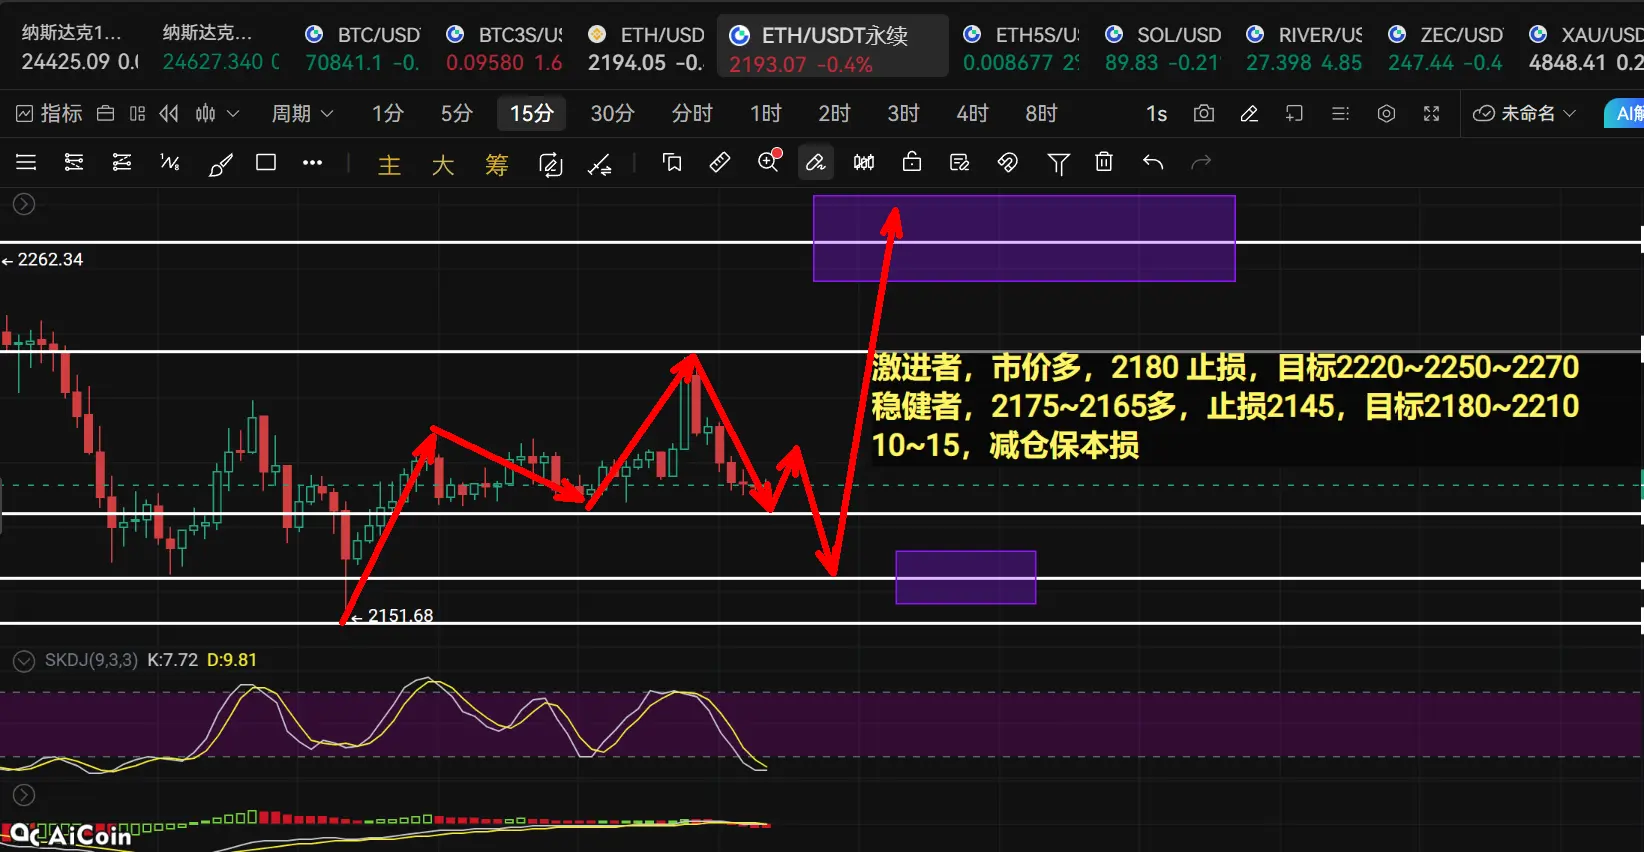This screenshot has width=1644, height=852.
Task: Enter fullscreen with the expand icon
Action: (x=1431, y=114)
